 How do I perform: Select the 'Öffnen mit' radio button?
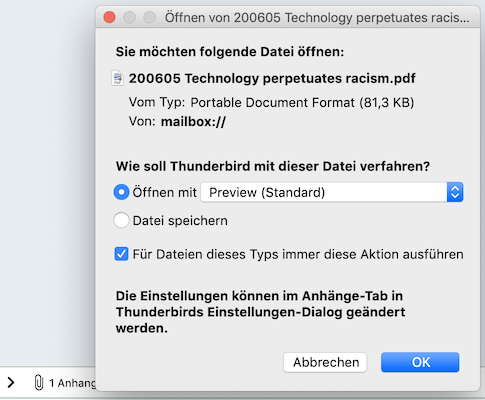121,192
